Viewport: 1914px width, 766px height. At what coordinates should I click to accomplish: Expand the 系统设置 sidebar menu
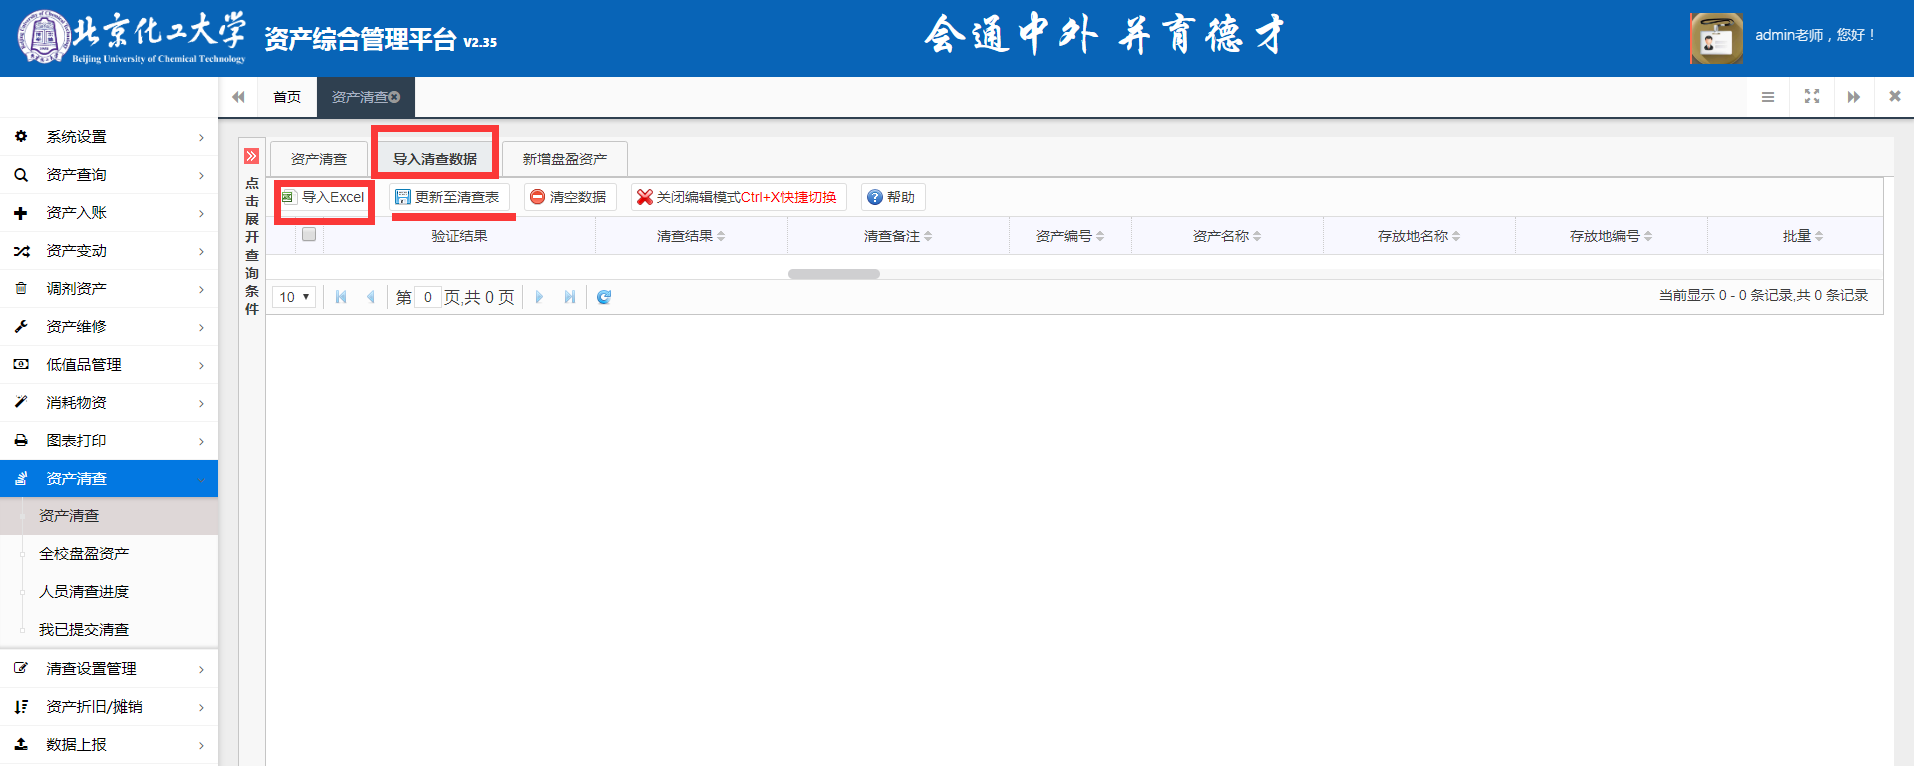tap(109, 137)
